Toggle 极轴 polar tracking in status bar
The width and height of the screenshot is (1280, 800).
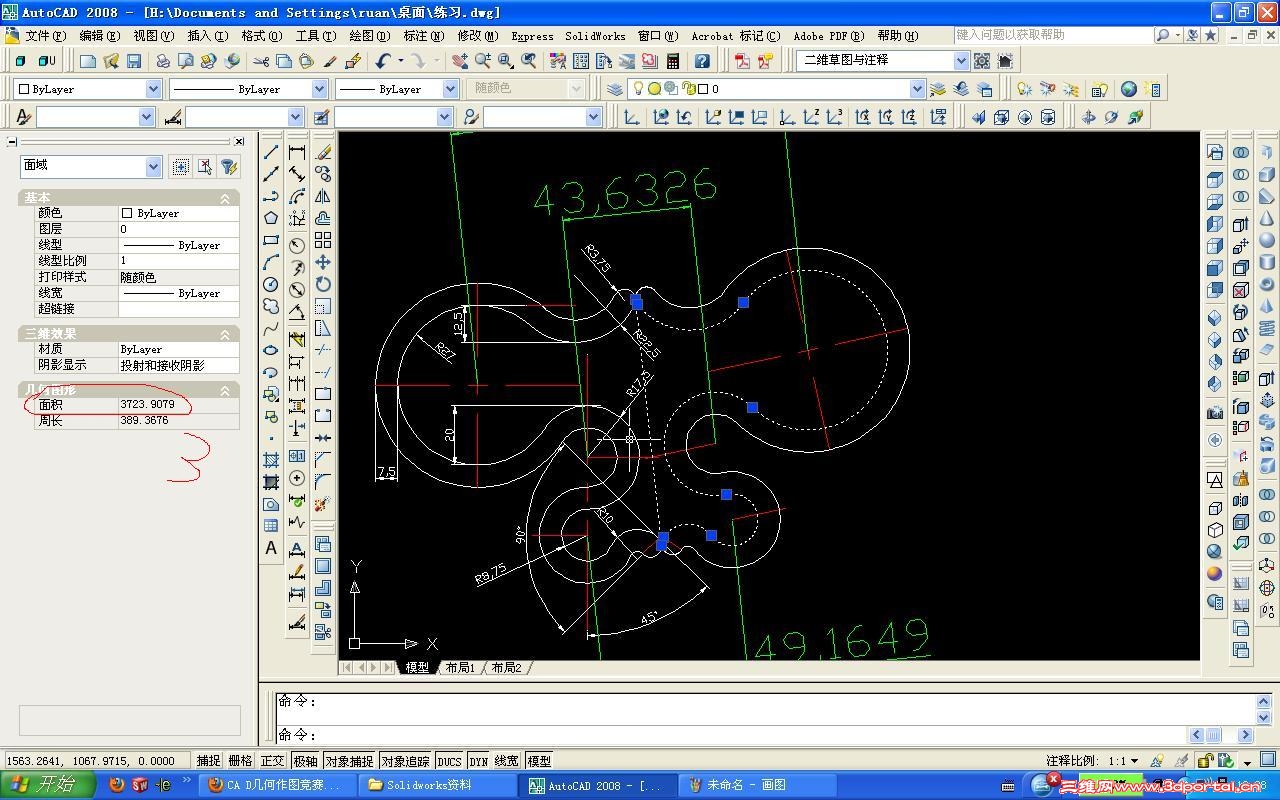(305, 761)
